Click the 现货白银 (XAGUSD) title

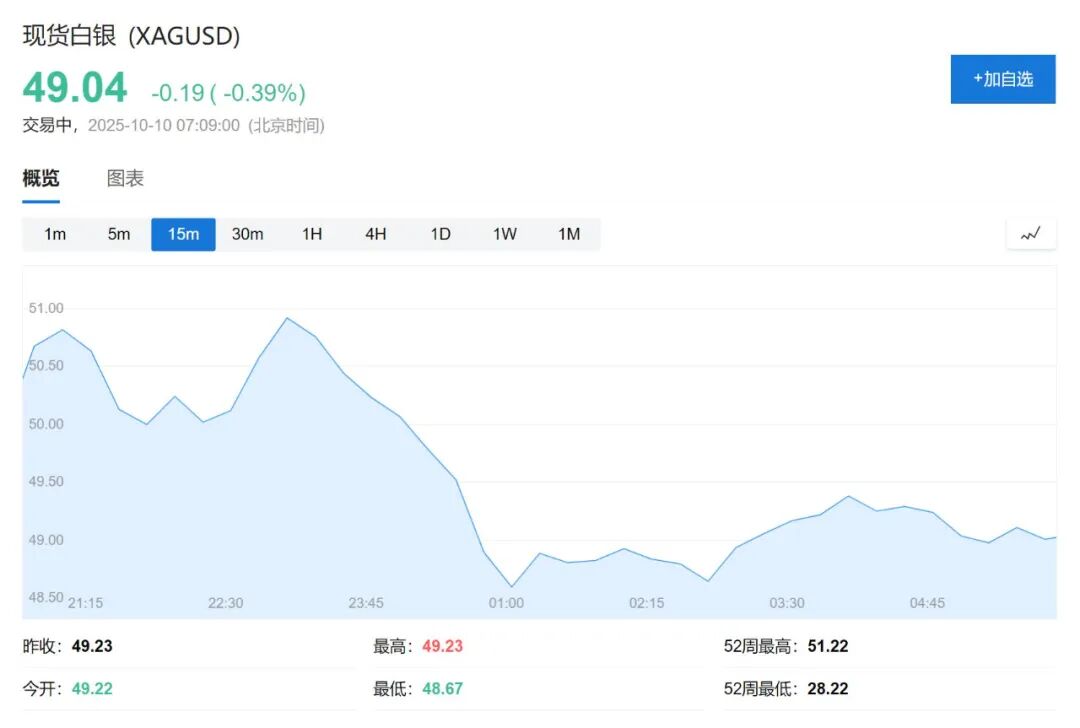tap(131, 36)
